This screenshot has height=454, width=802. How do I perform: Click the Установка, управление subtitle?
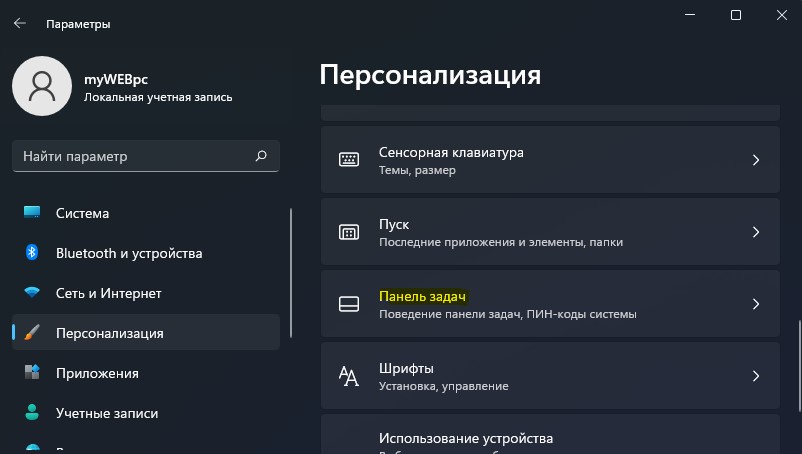443,387
